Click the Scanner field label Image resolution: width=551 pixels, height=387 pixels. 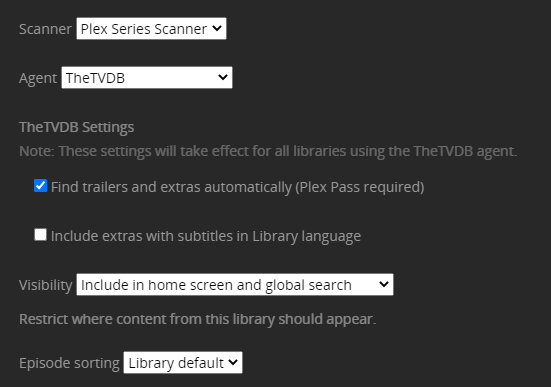(x=45, y=29)
